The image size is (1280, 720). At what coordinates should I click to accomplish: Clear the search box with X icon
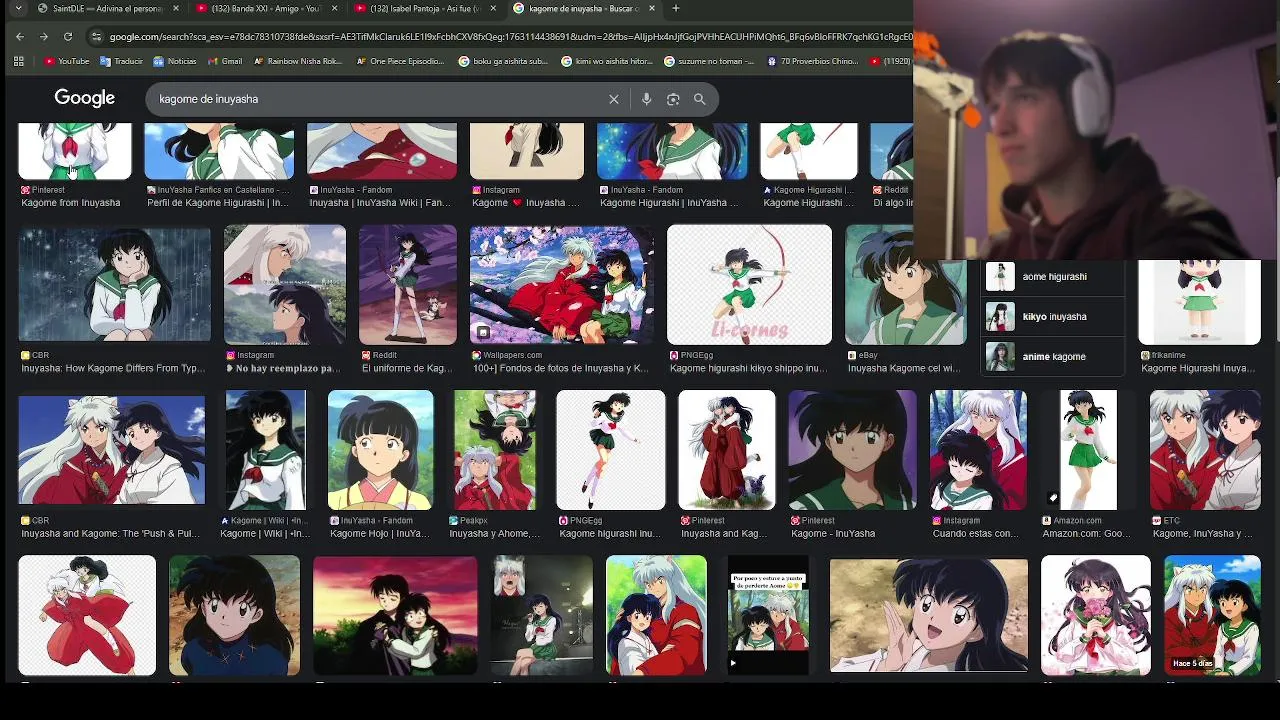click(614, 99)
